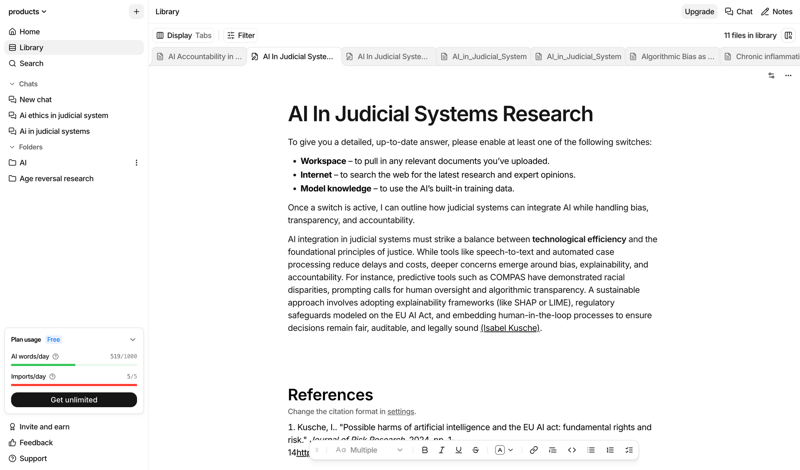Collapse the Chats section in the sidebar
This screenshot has height=470, width=800.
tap(12, 84)
